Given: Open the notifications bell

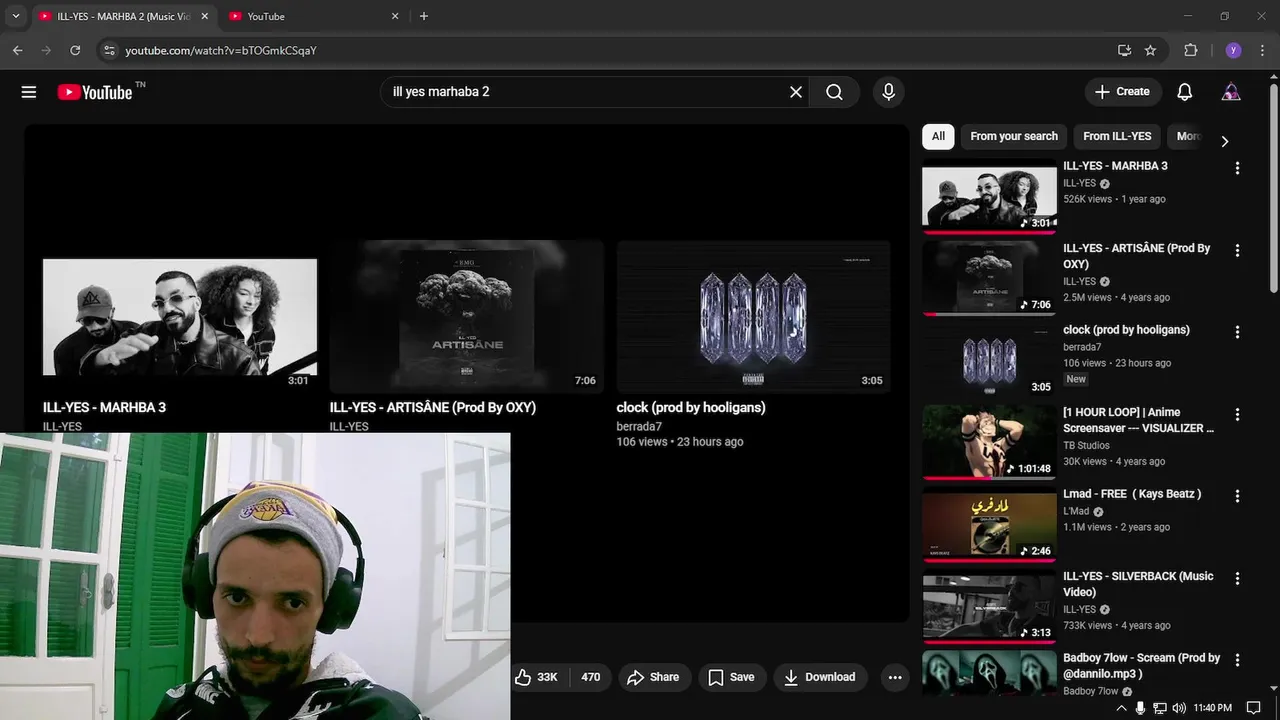Looking at the screenshot, I should 1185,92.
